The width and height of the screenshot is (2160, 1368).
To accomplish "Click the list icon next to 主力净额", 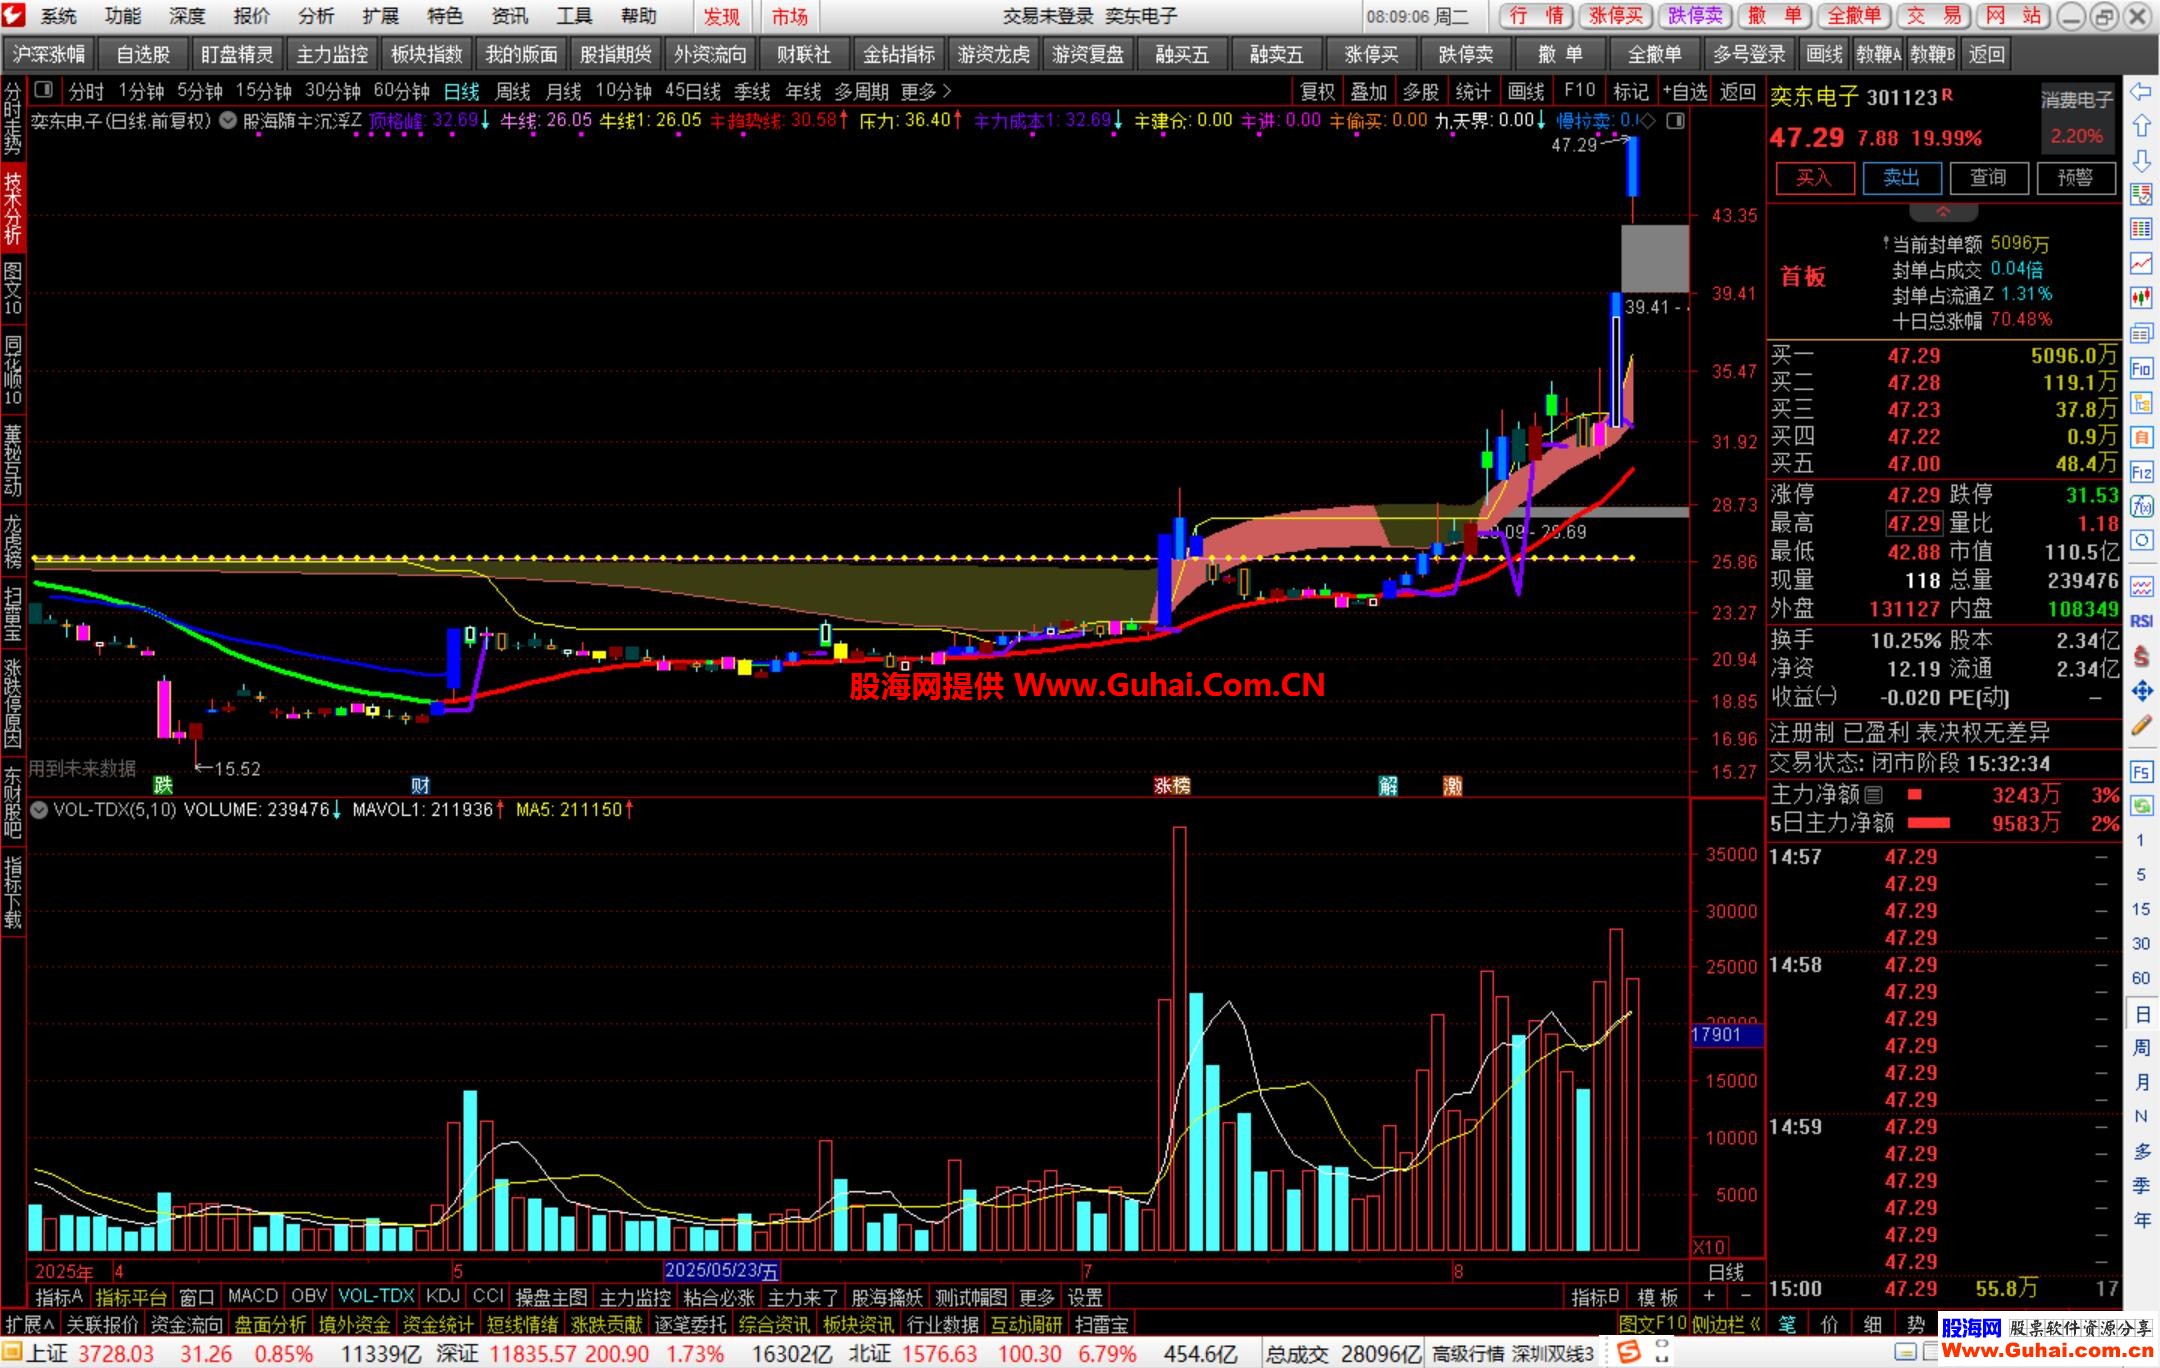I will [1873, 795].
